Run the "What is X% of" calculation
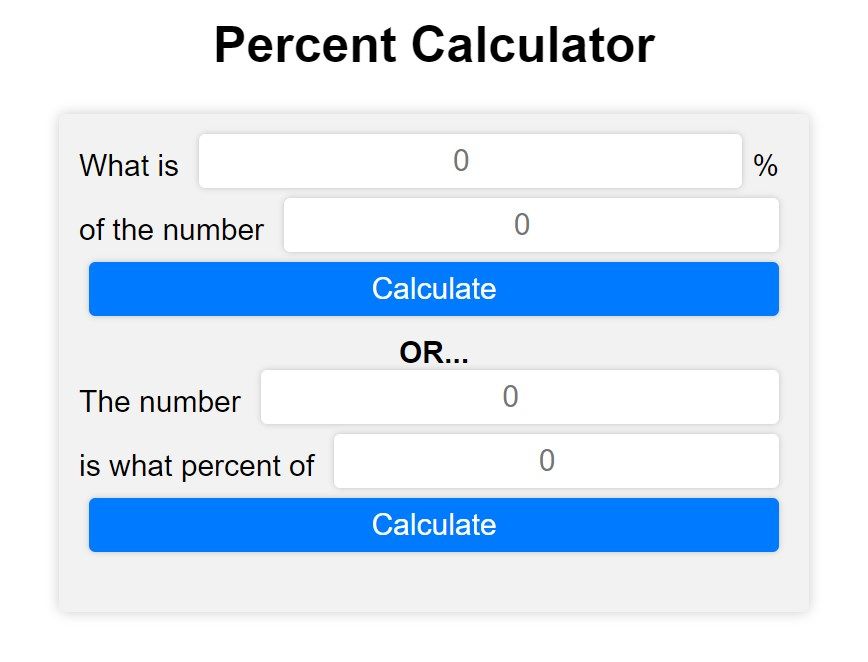Viewport: 868px width, 662px height. click(434, 289)
